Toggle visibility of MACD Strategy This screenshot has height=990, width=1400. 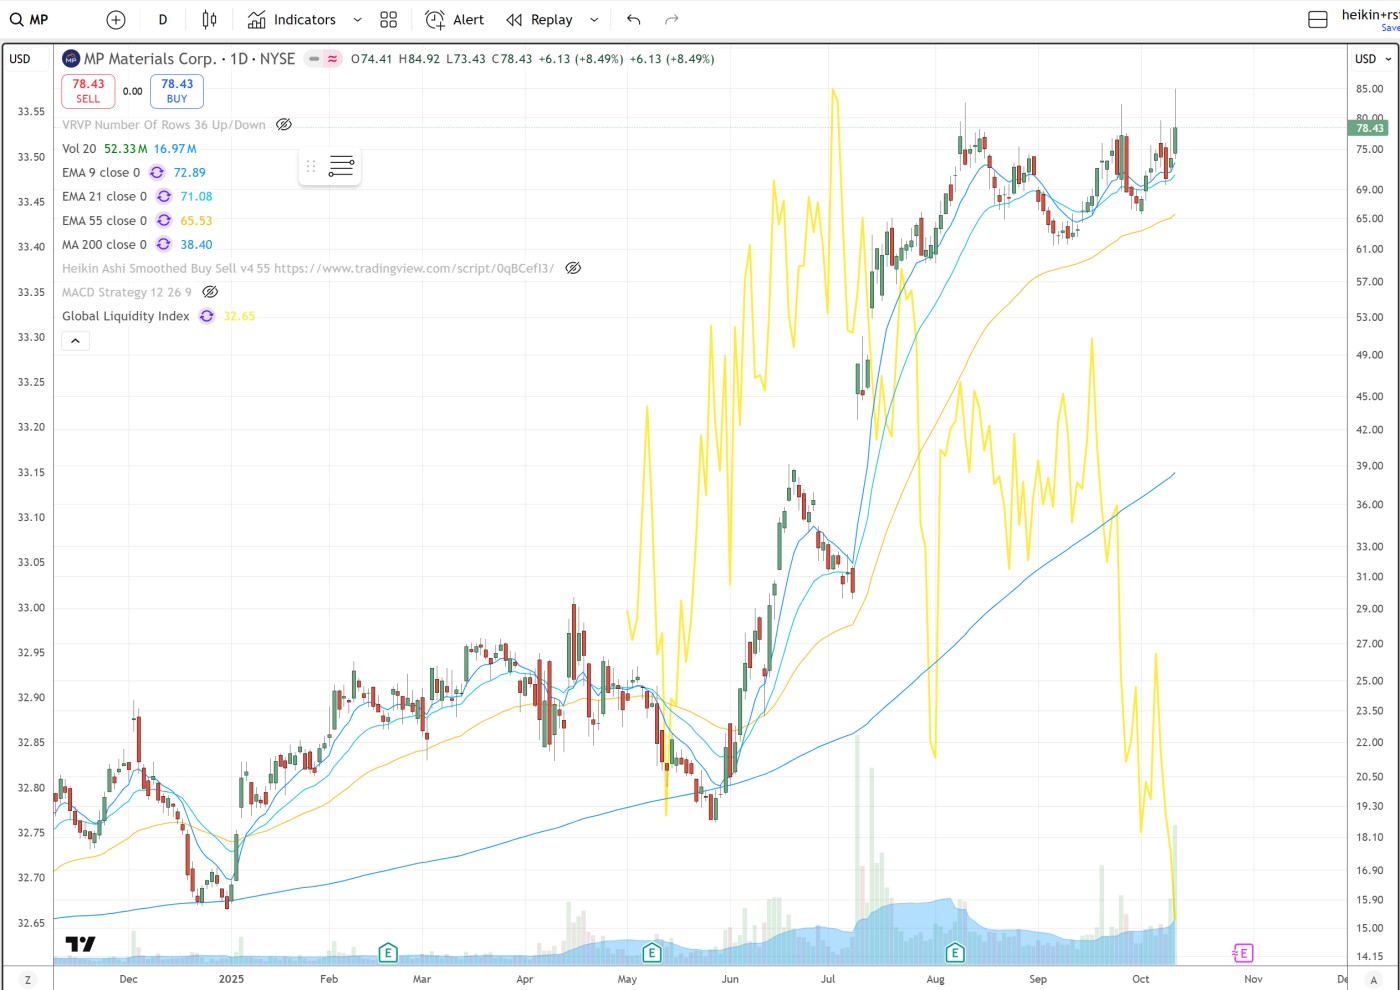[210, 292]
